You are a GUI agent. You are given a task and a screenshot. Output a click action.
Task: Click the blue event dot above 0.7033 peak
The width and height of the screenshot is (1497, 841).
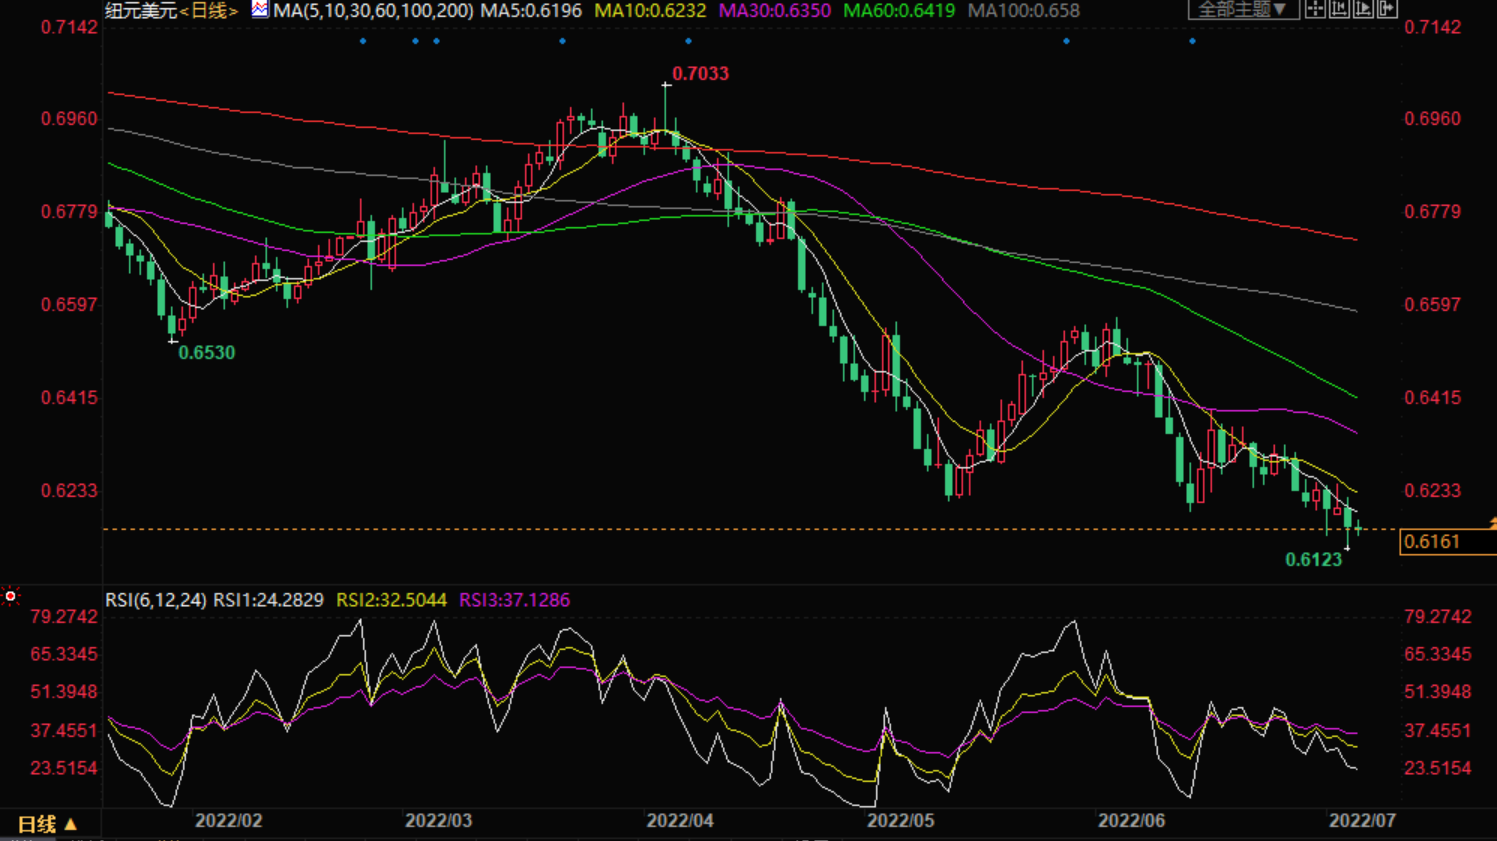click(x=688, y=41)
